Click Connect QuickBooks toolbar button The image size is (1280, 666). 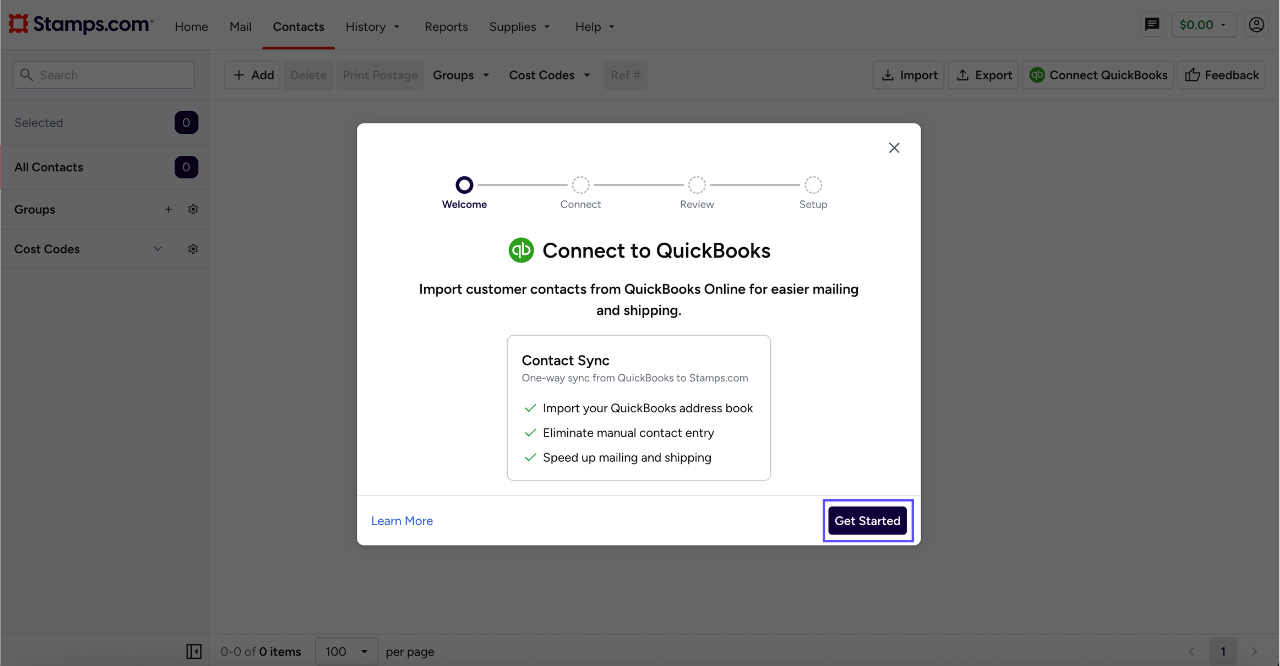pos(1098,75)
